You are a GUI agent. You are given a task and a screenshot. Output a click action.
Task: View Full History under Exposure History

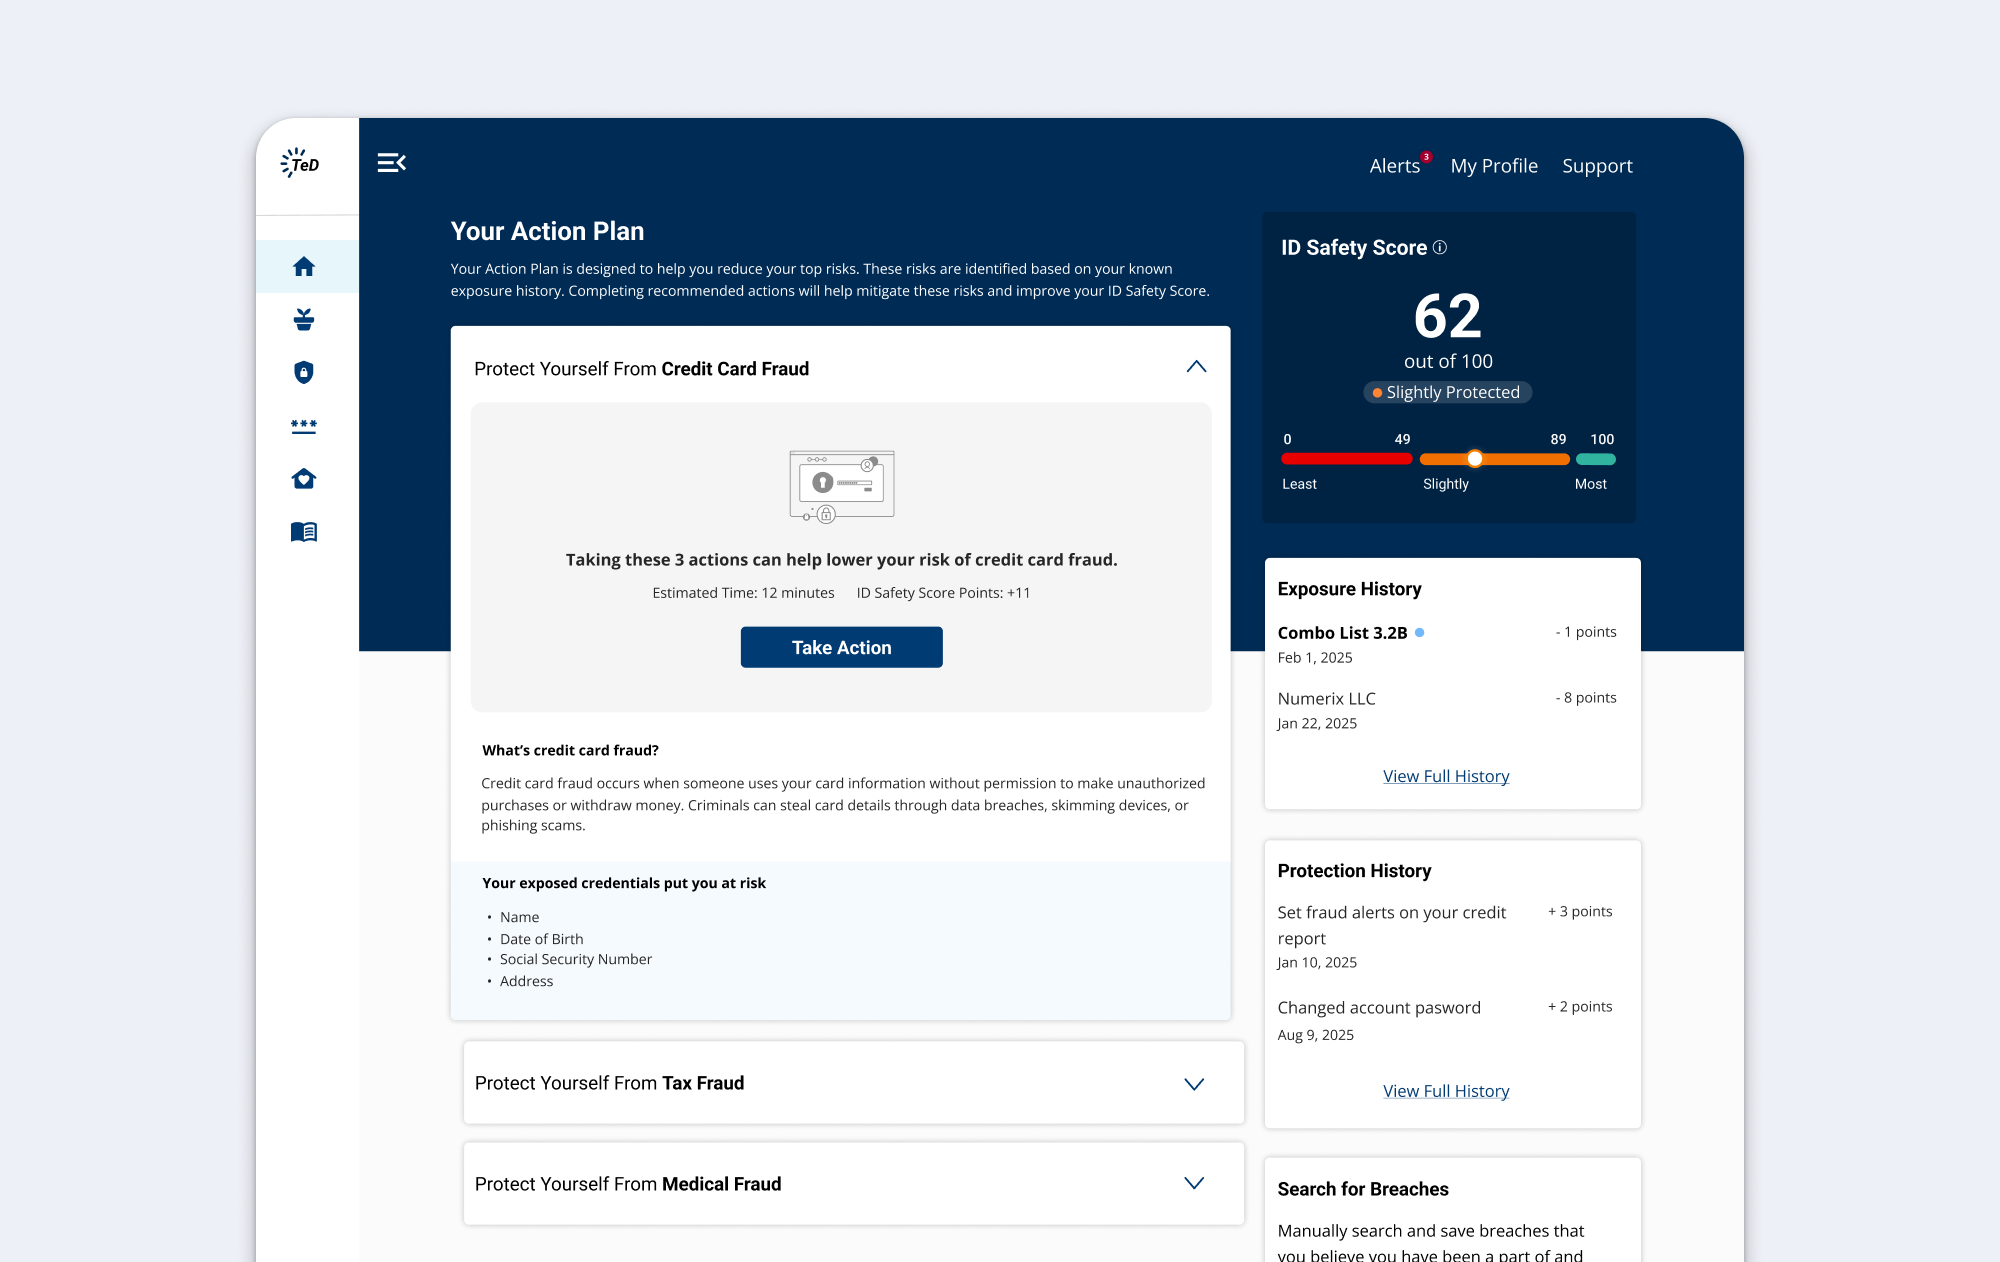pos(1446,776)
